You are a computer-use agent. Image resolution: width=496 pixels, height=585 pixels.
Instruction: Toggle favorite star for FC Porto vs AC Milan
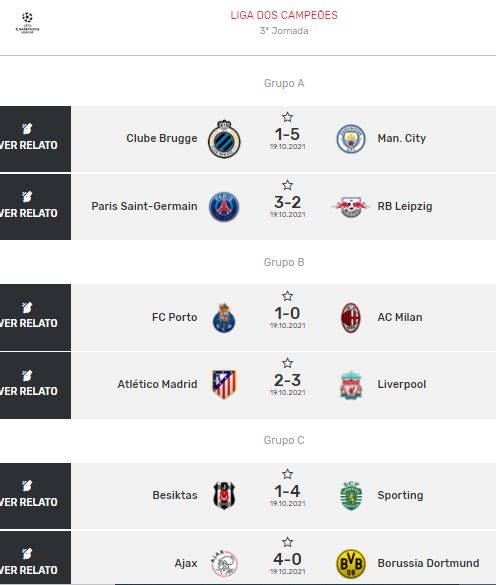(287, 296)
